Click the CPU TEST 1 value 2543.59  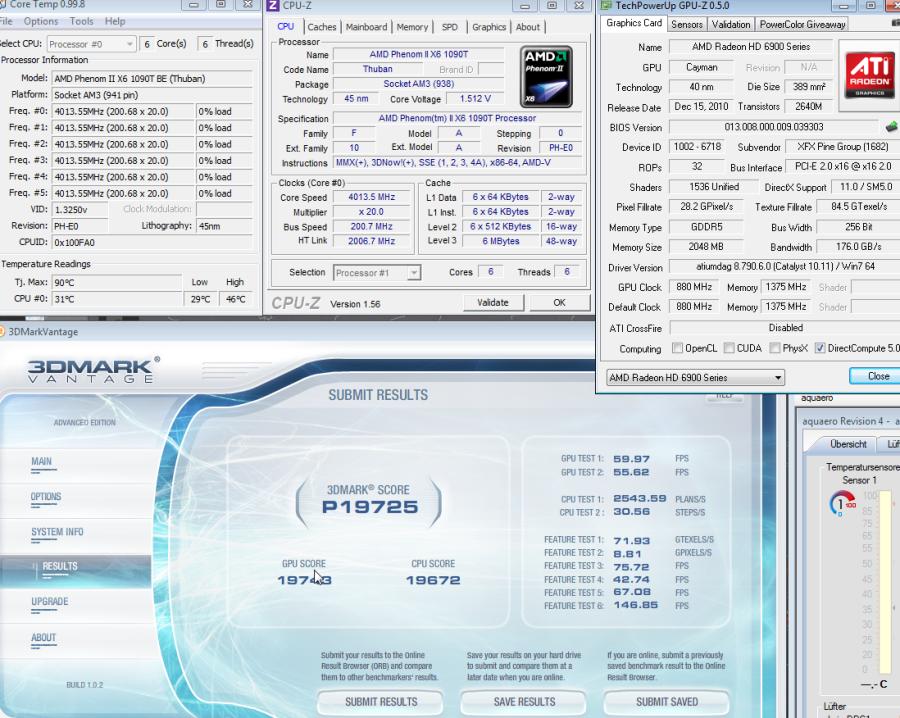pos(639,498)
